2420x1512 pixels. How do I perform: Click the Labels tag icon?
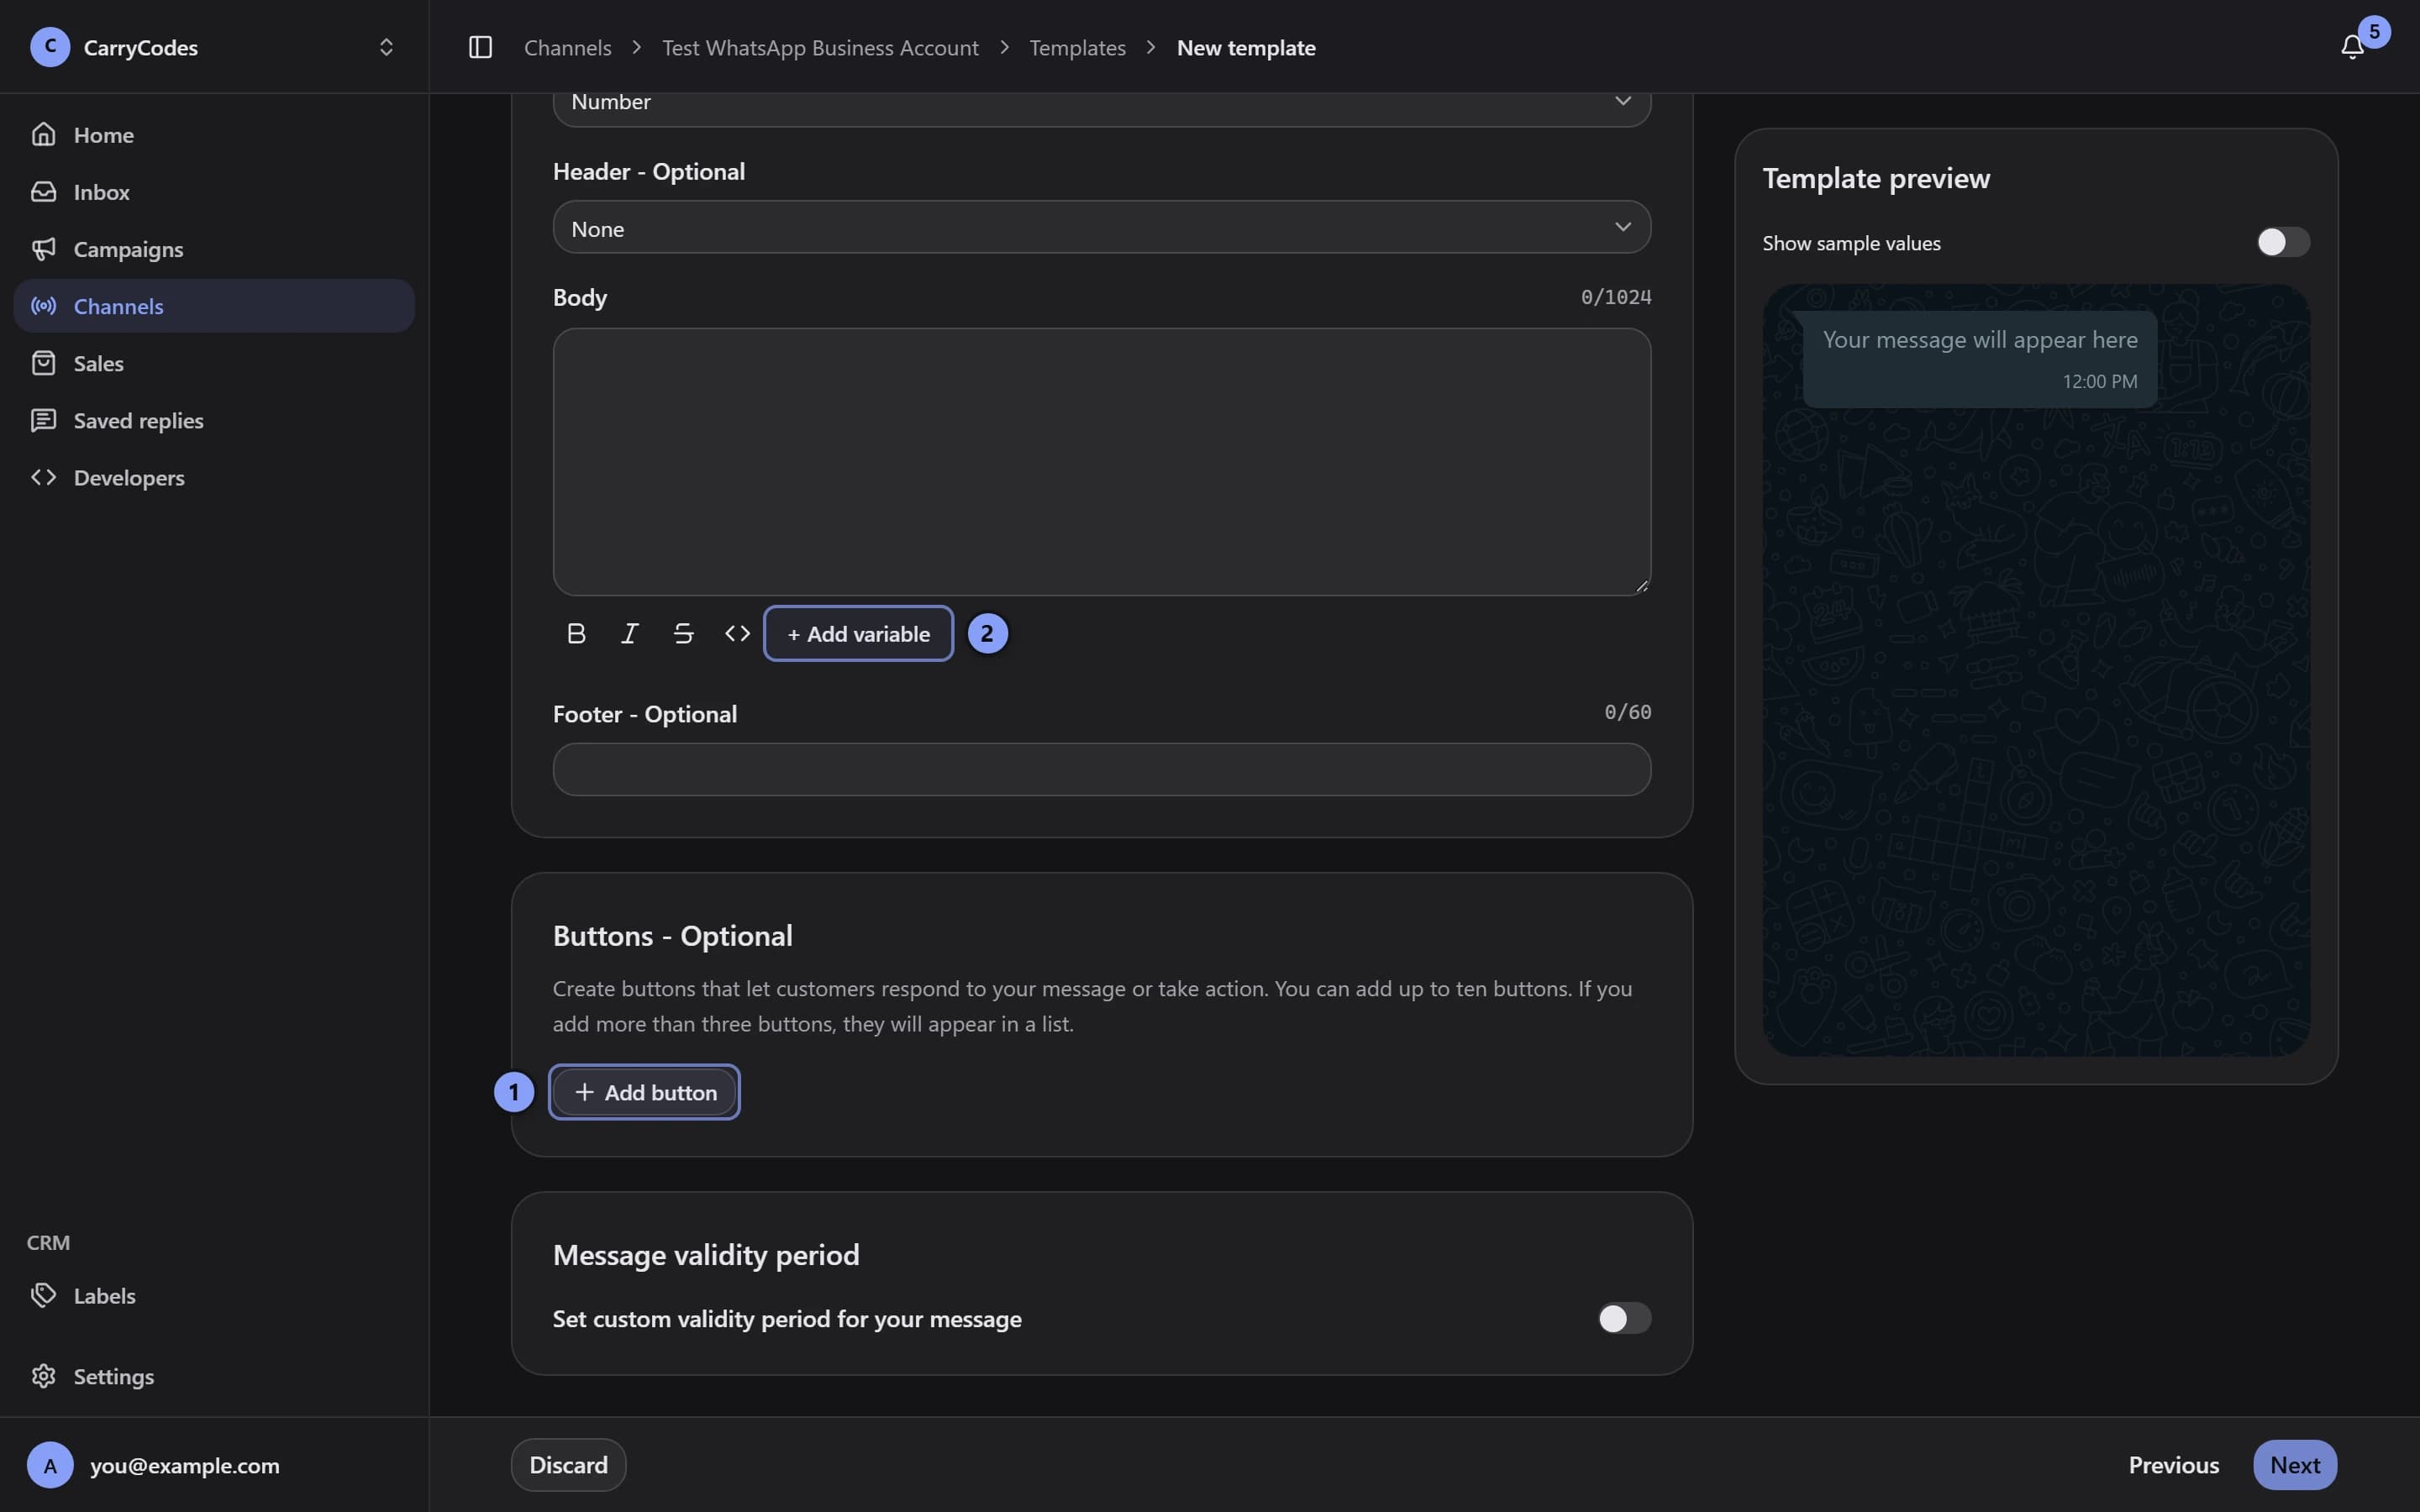pyautogui.click(x=43, y=1295)
